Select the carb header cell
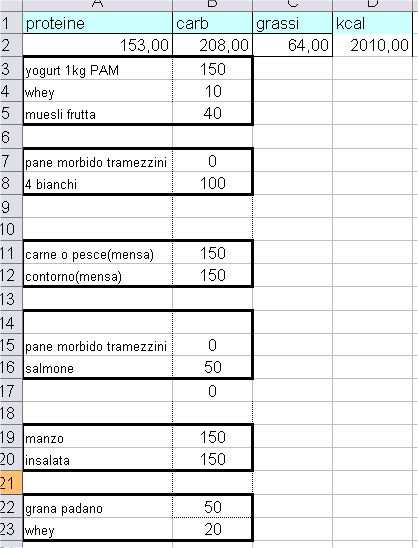This screenshot has width=418, height=548. tap(212, 23)
